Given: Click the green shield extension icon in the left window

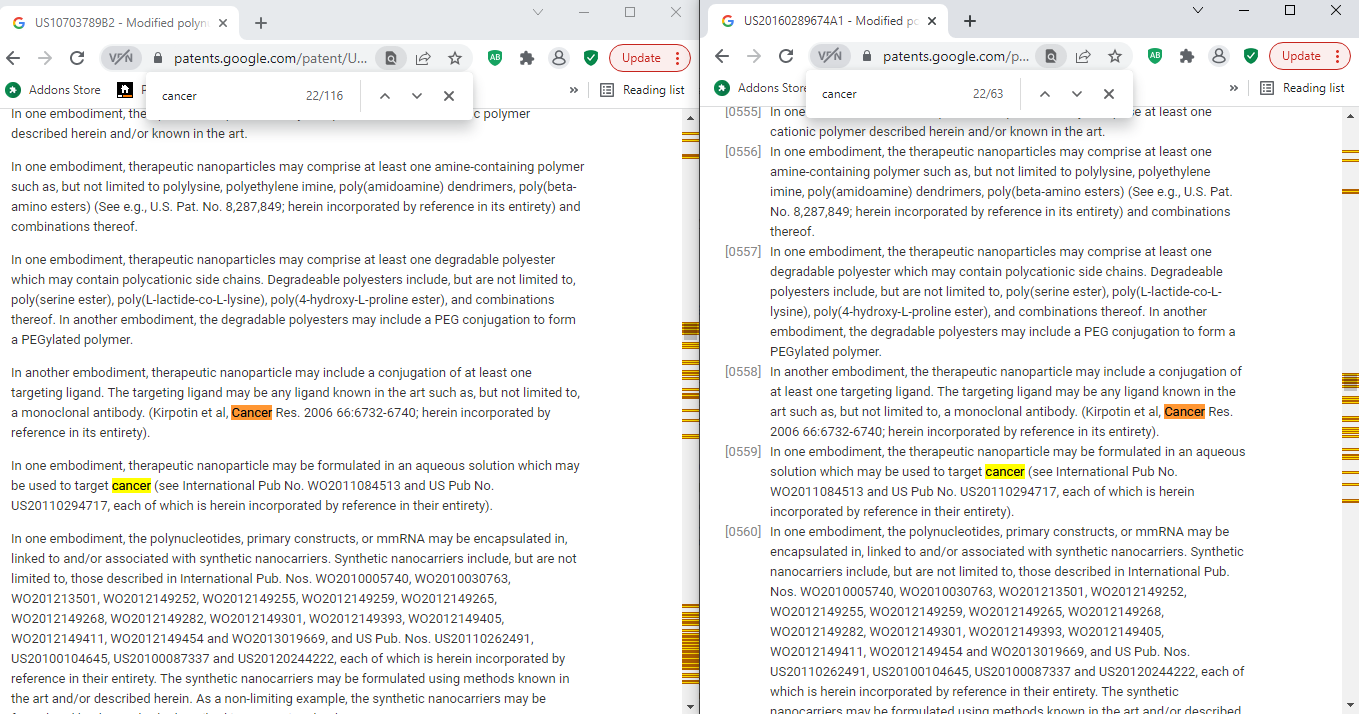Looking at the screenshot, I should 591,58.
